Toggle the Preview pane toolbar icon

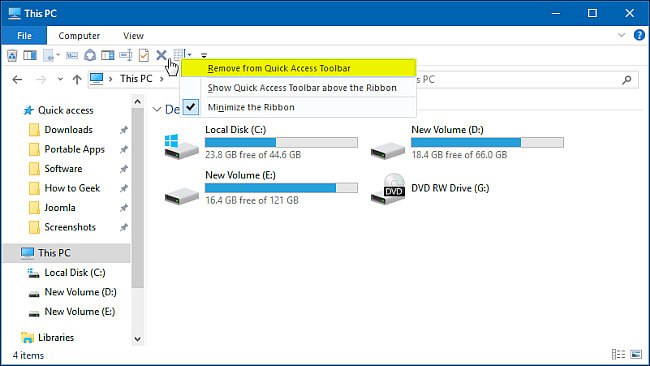[30, 55]
